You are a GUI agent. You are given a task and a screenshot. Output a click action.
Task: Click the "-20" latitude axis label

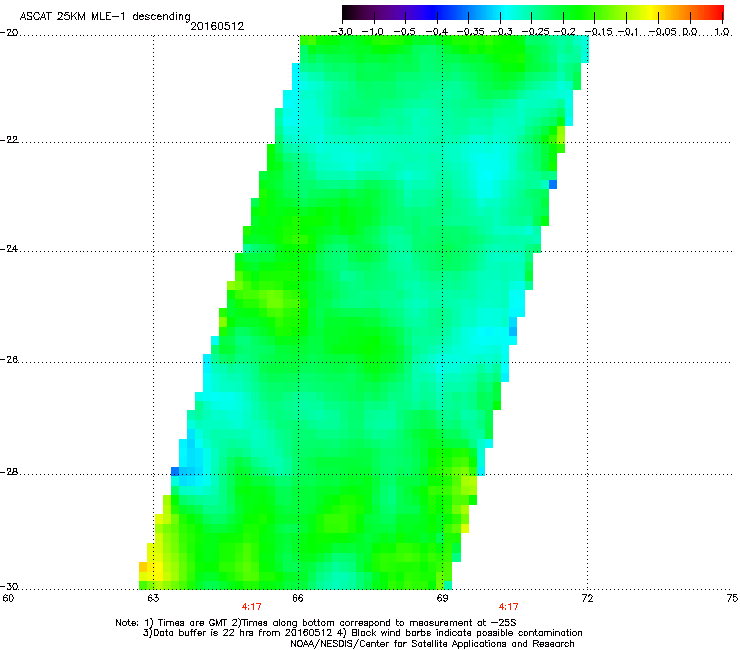[x=9, y=33]
